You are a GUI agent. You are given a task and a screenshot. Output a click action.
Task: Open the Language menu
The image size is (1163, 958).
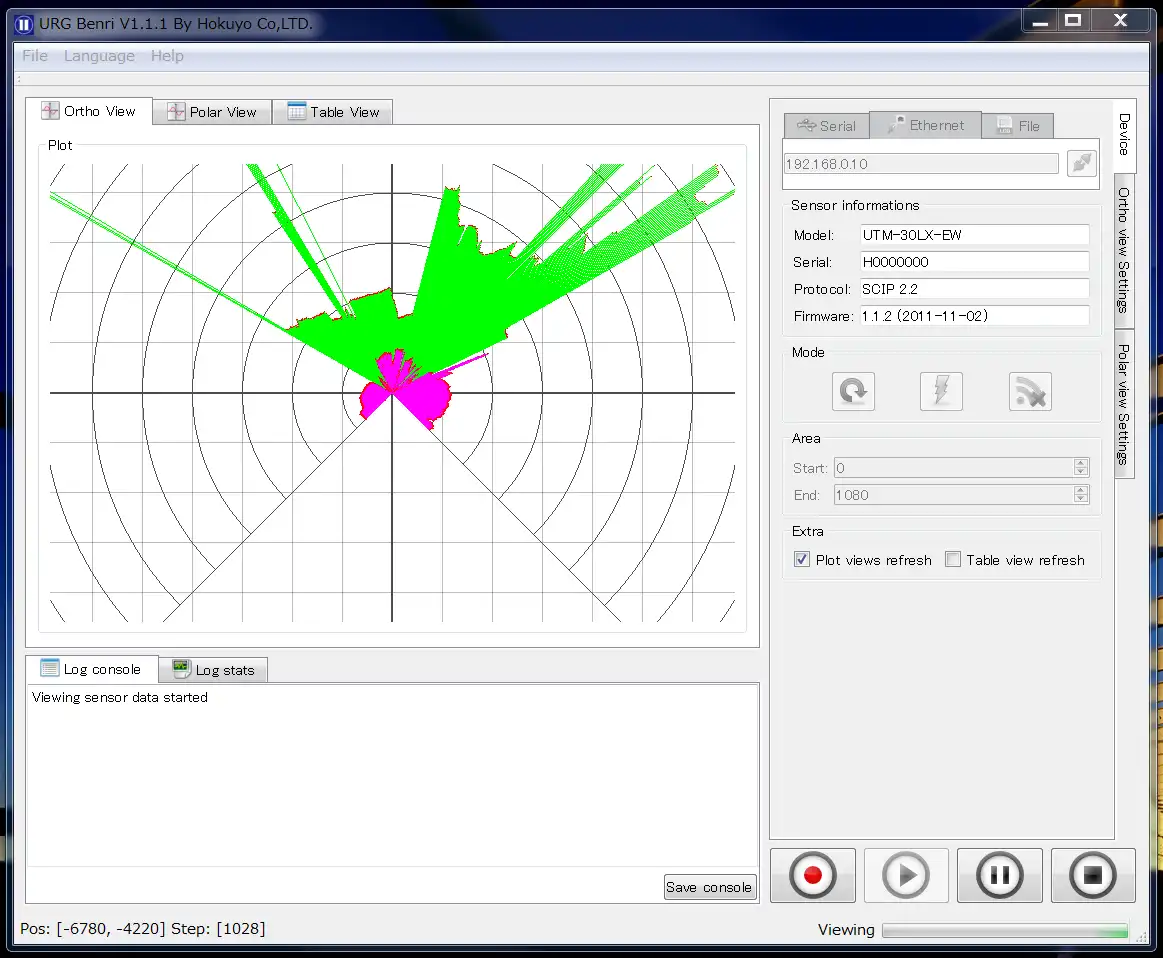99,56
